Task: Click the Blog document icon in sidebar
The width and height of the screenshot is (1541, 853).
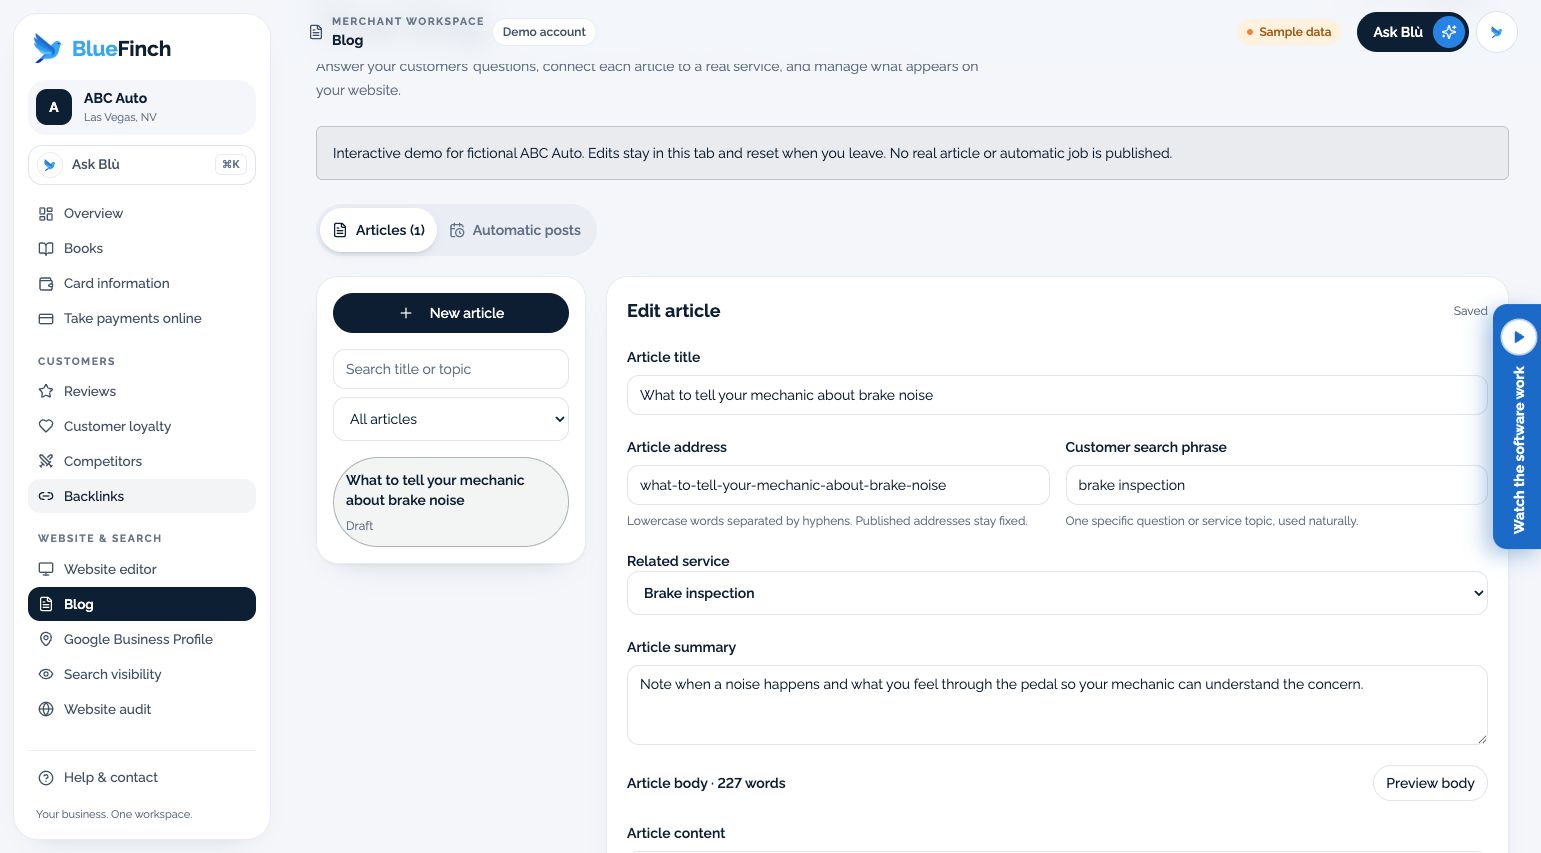Action: click(x=46, y=604)
